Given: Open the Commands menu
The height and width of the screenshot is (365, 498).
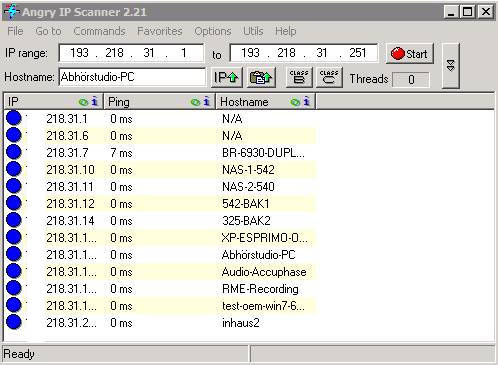Looking at the screenshot, I should coord(99,31).
